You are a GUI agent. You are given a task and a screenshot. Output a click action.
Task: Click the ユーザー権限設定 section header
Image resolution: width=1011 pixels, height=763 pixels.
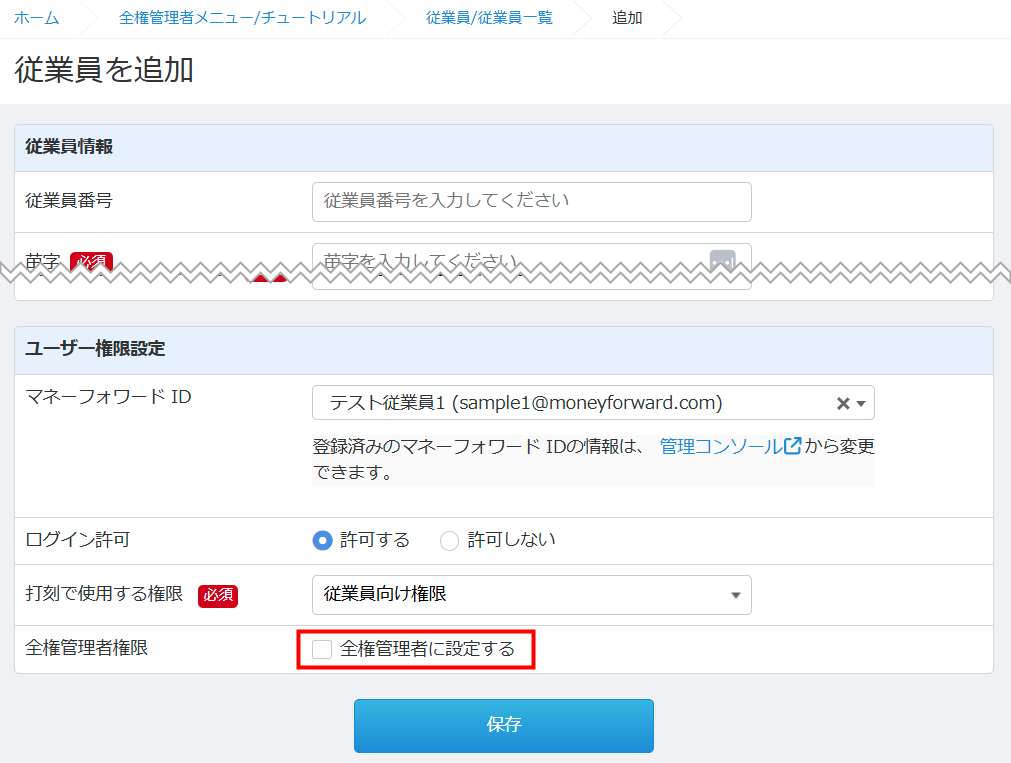[96, 349]
